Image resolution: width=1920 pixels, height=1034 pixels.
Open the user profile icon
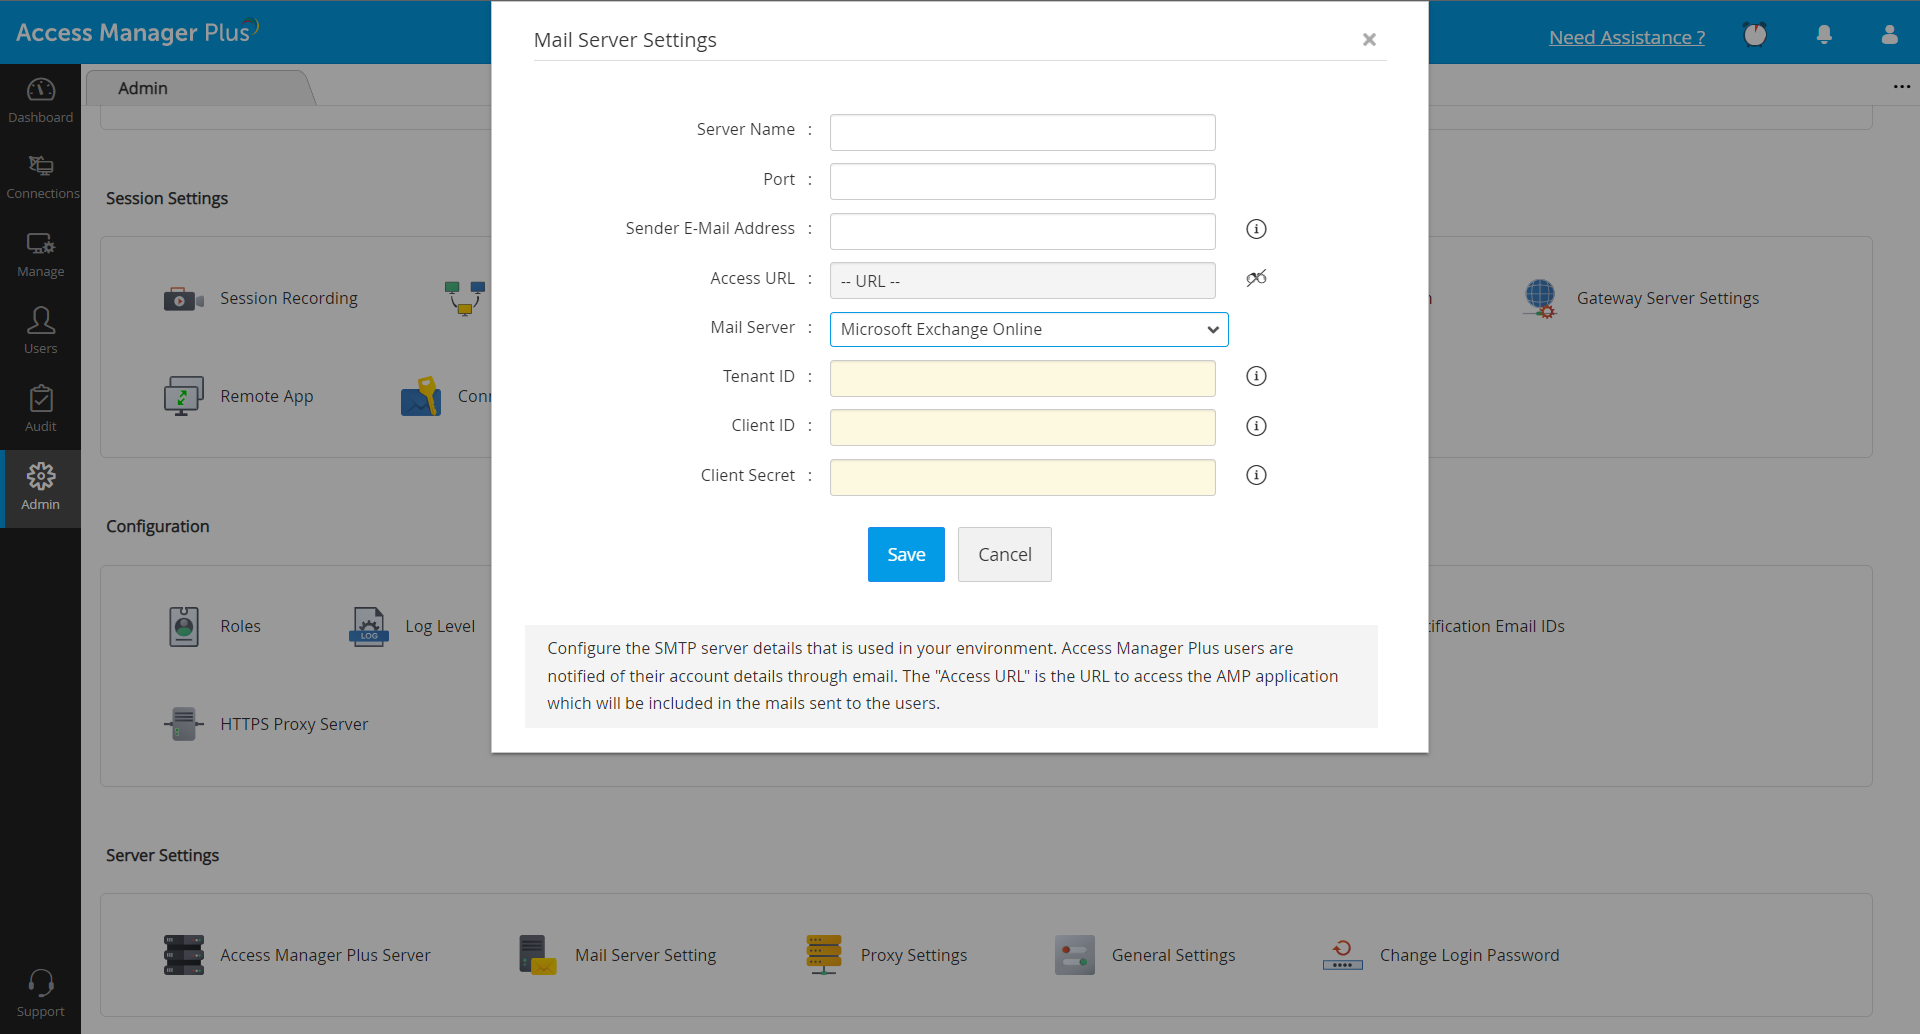(x=1889, y=36)
